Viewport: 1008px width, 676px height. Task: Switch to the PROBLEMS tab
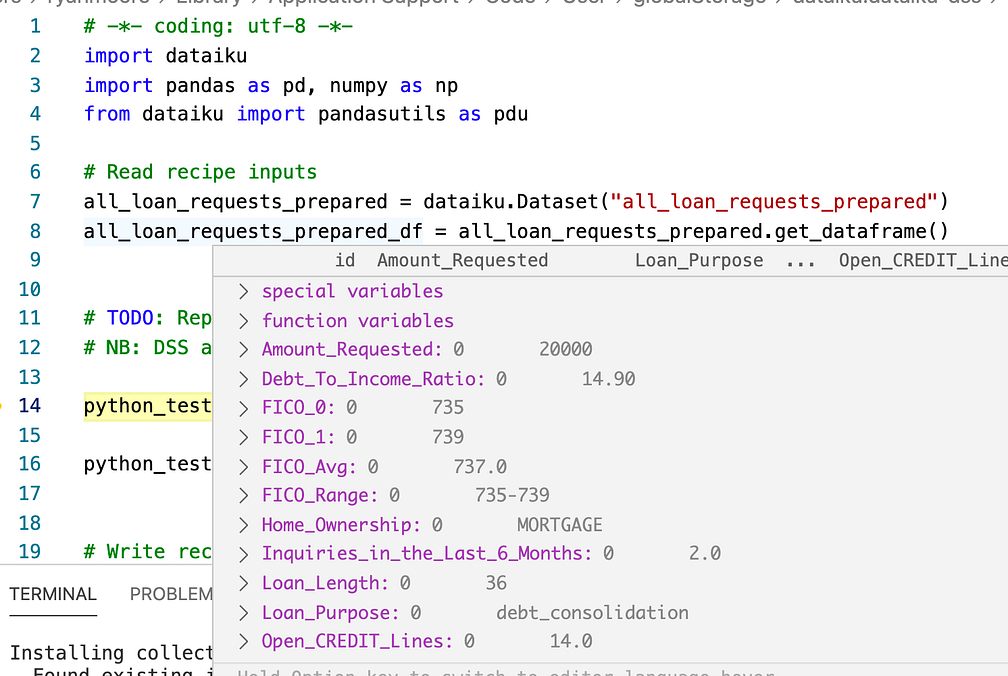coord(171,593)
